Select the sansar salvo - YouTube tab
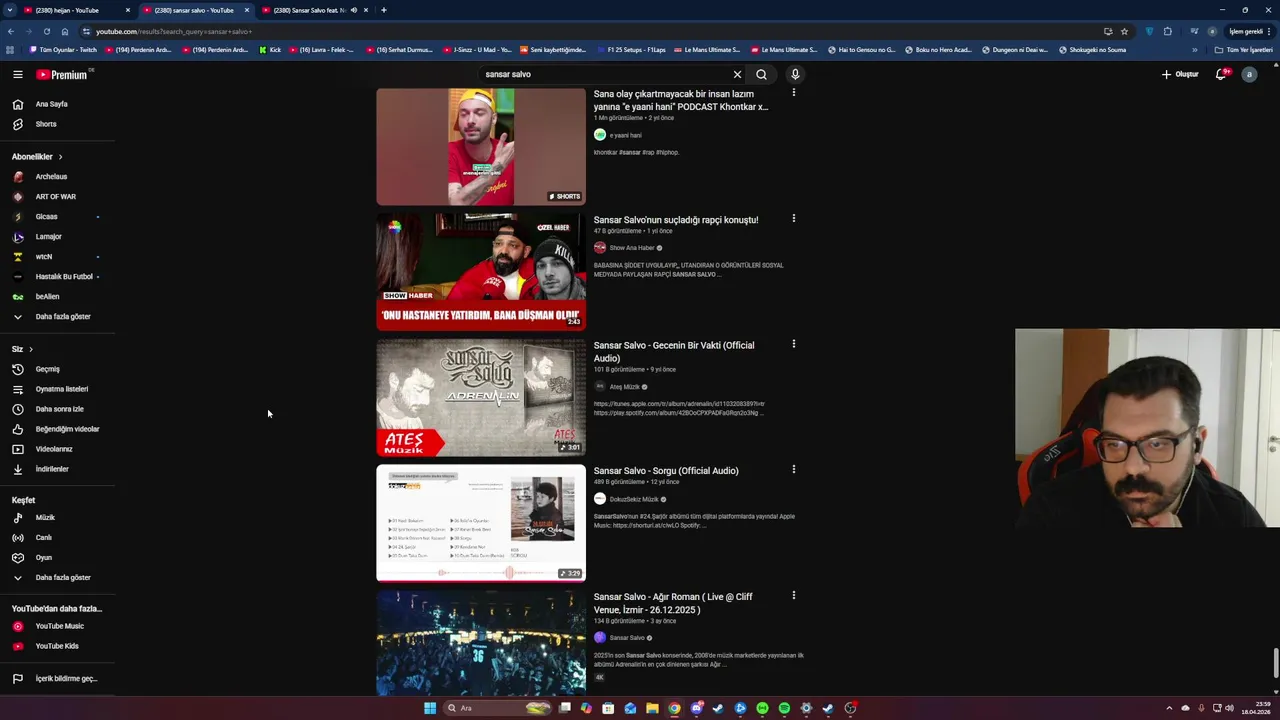 (195, 10)
